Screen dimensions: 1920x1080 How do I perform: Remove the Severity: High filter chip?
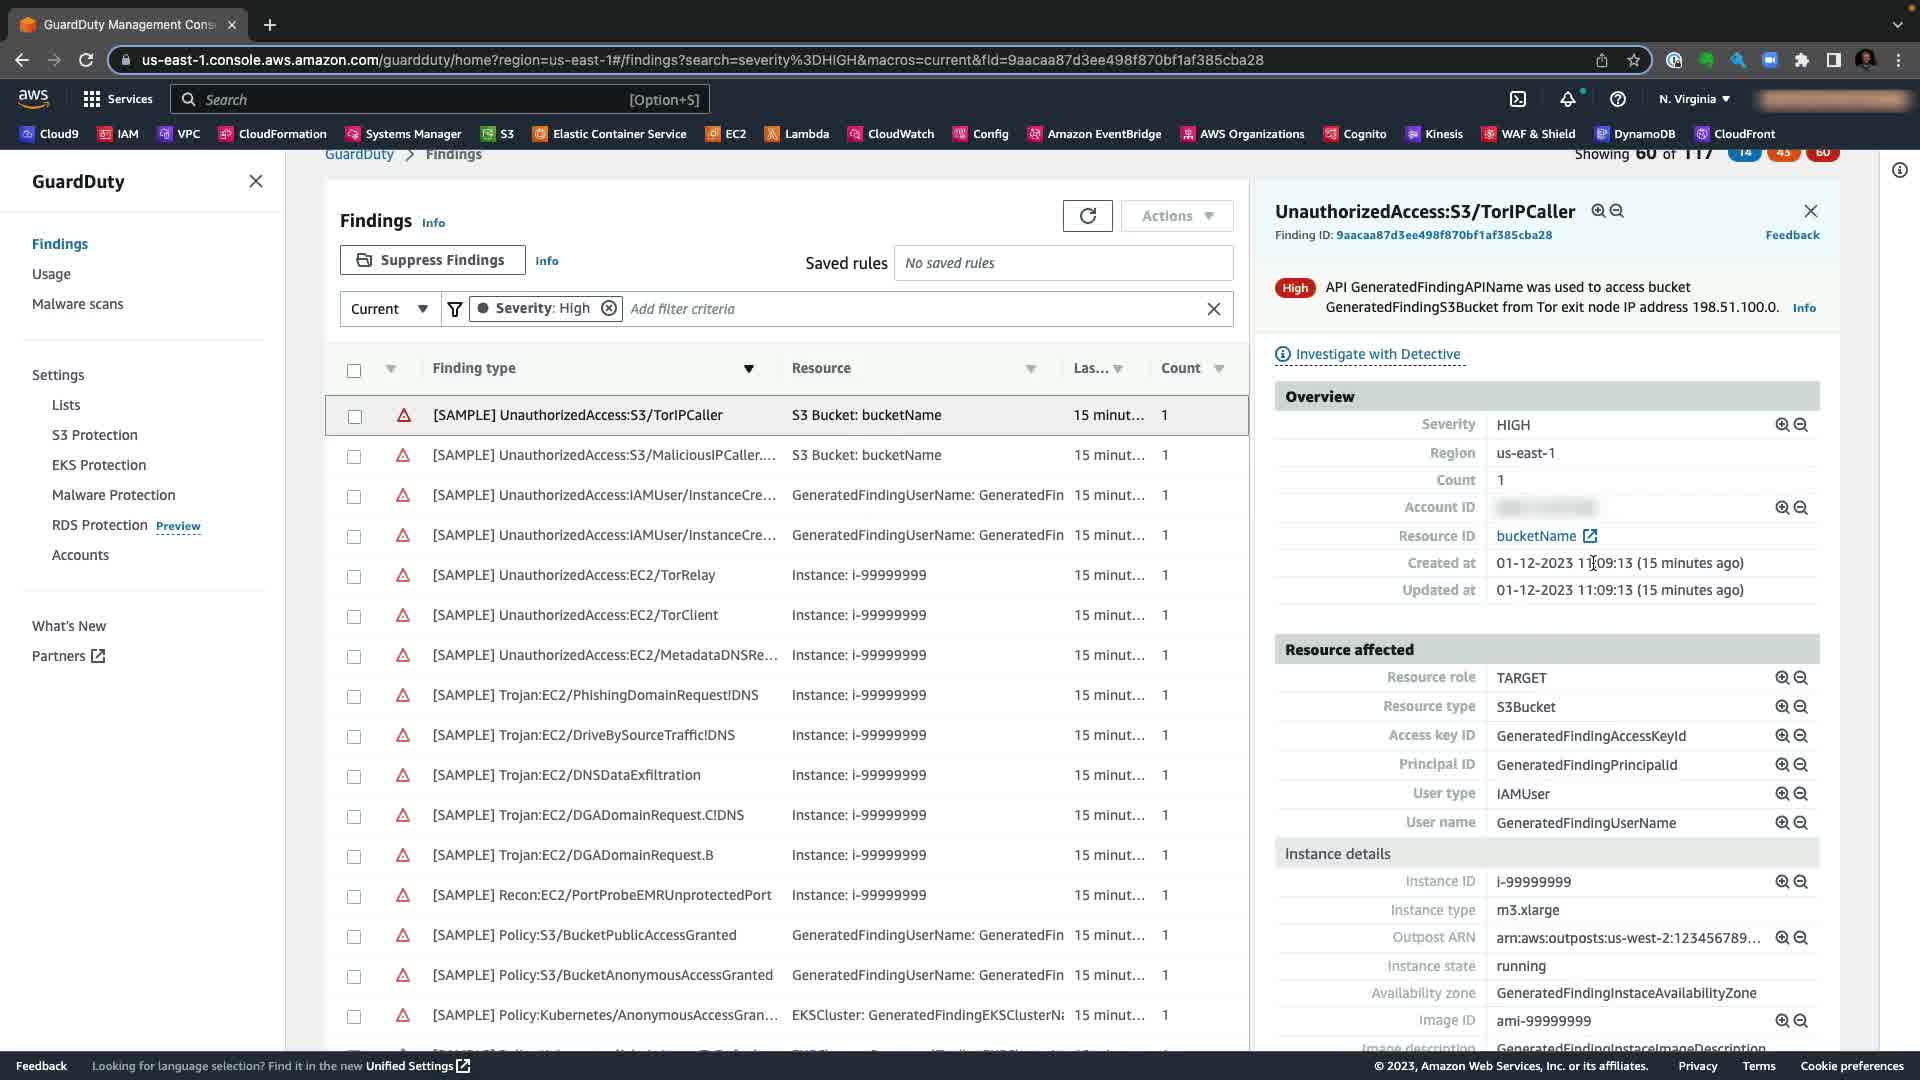pos(608,308)
